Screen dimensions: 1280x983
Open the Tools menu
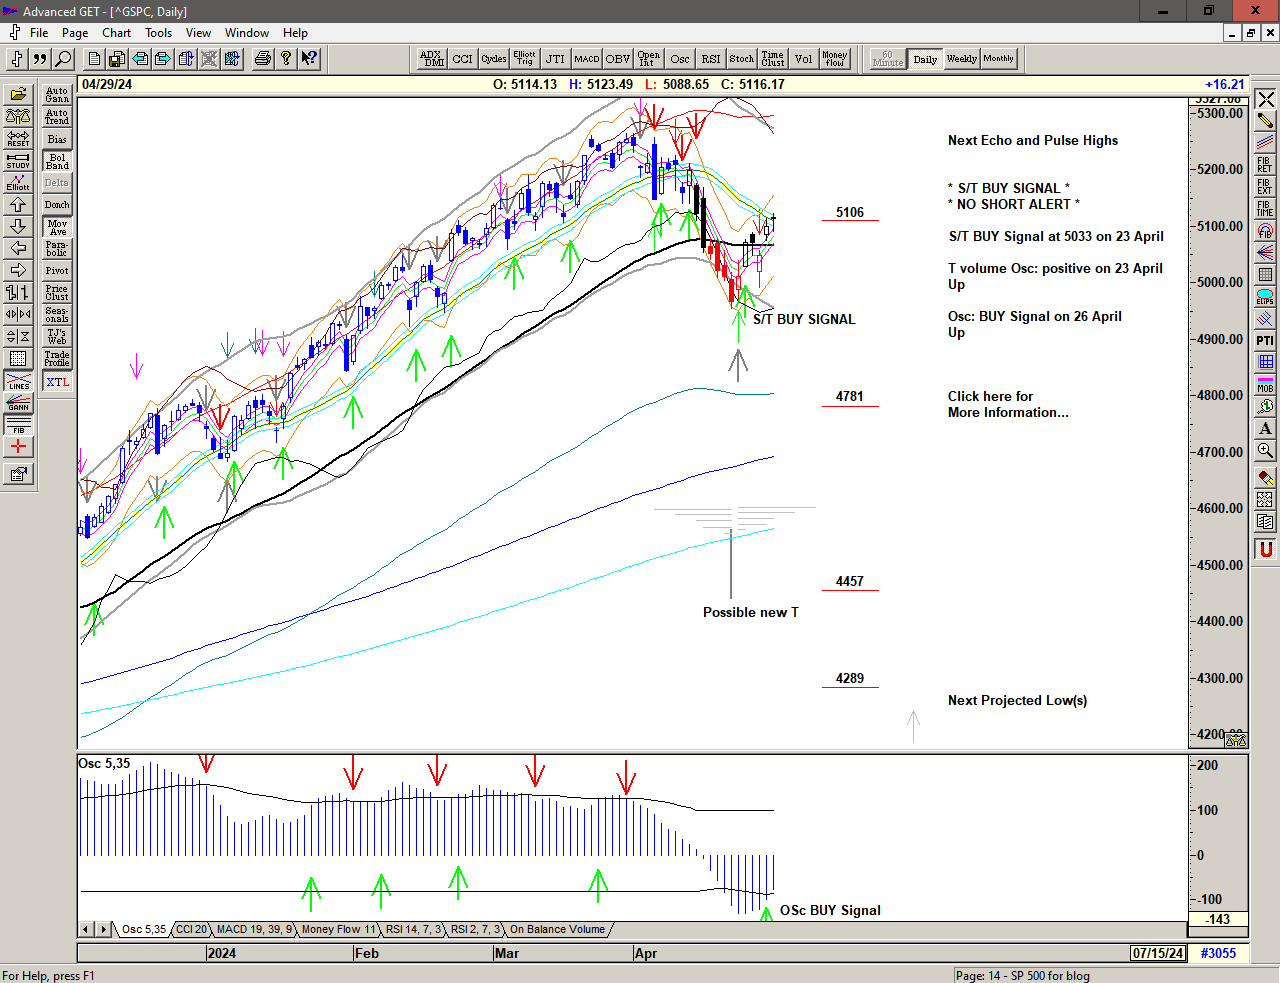(x=158, y=33)
